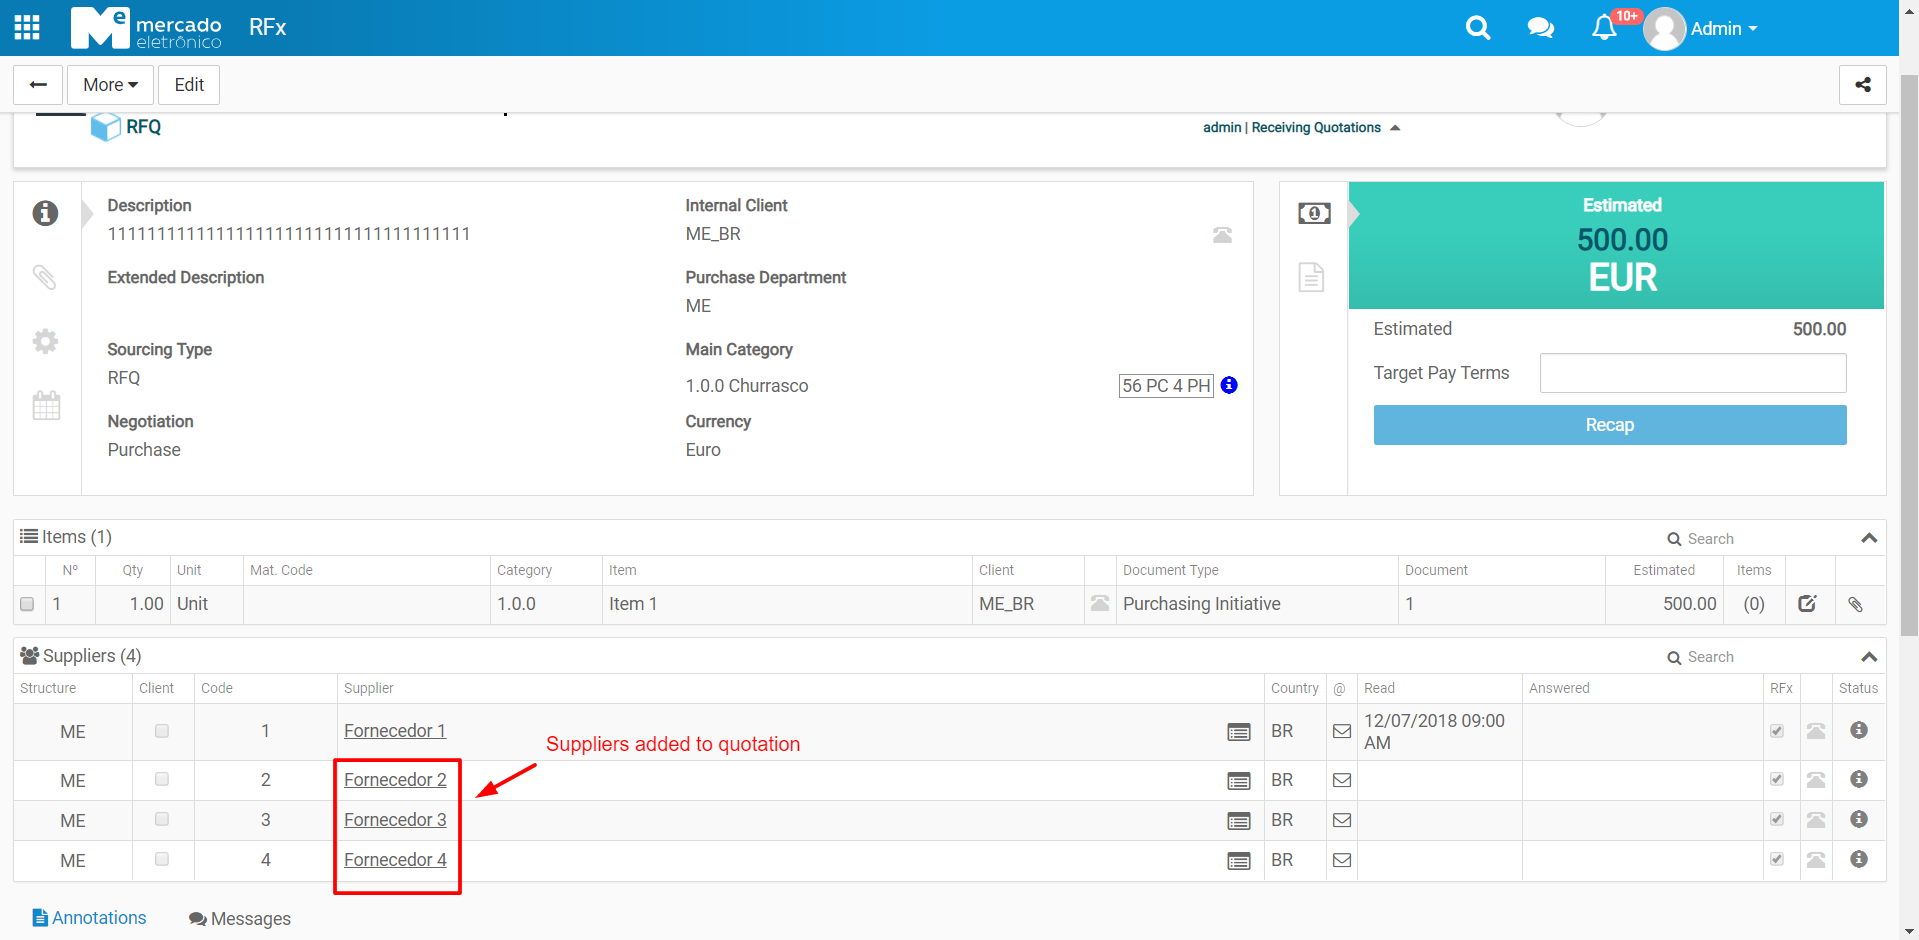Open the notifications bell icon
Screen dimensions: 1919x940
(x=1604, y=28)
